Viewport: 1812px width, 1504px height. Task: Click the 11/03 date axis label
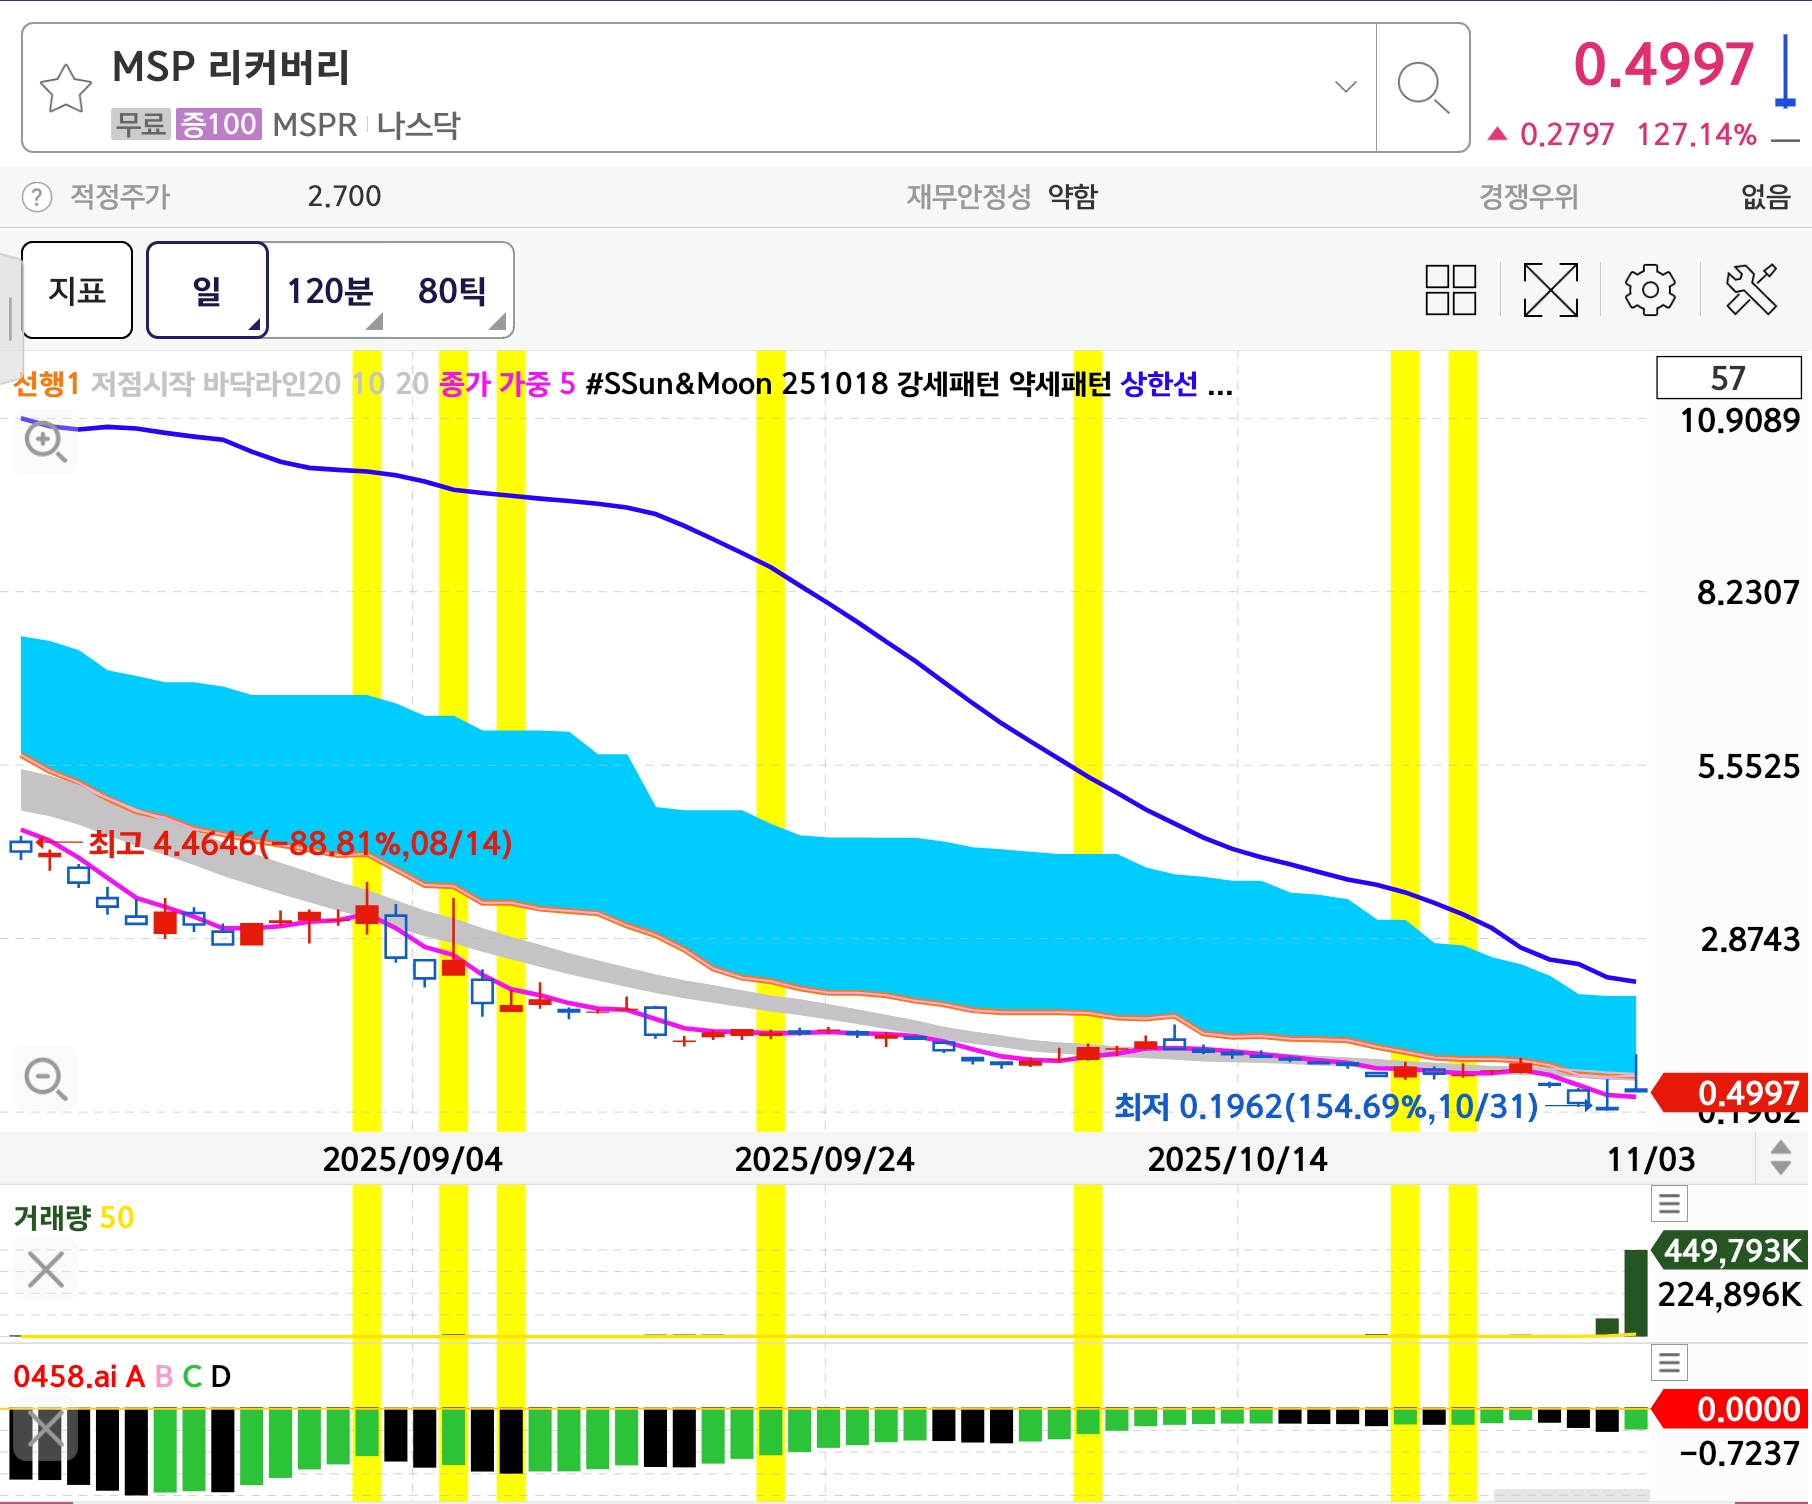(1650, 1159)
